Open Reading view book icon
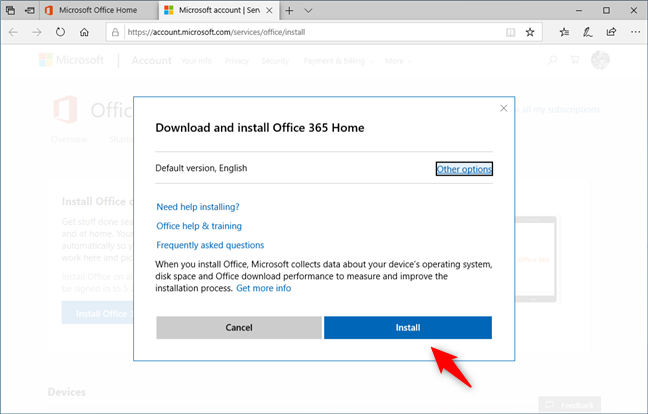Viewport: 648px width, 414px height. point(511,32)
